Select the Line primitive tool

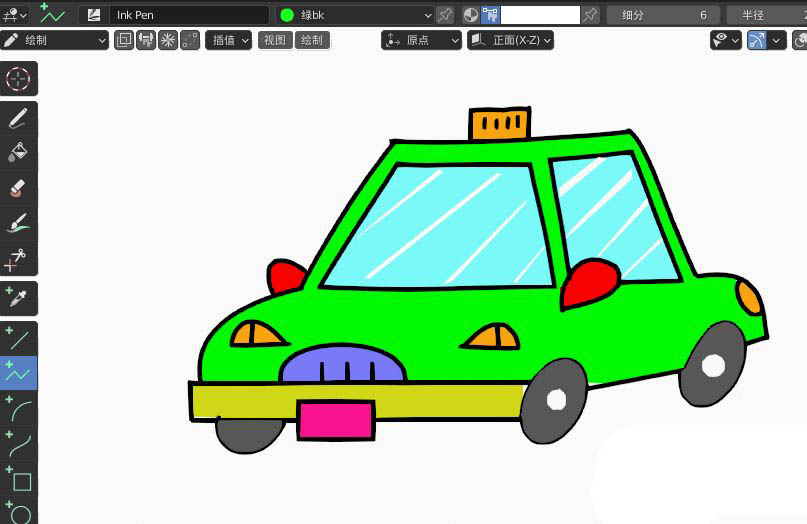coord(19,338)
